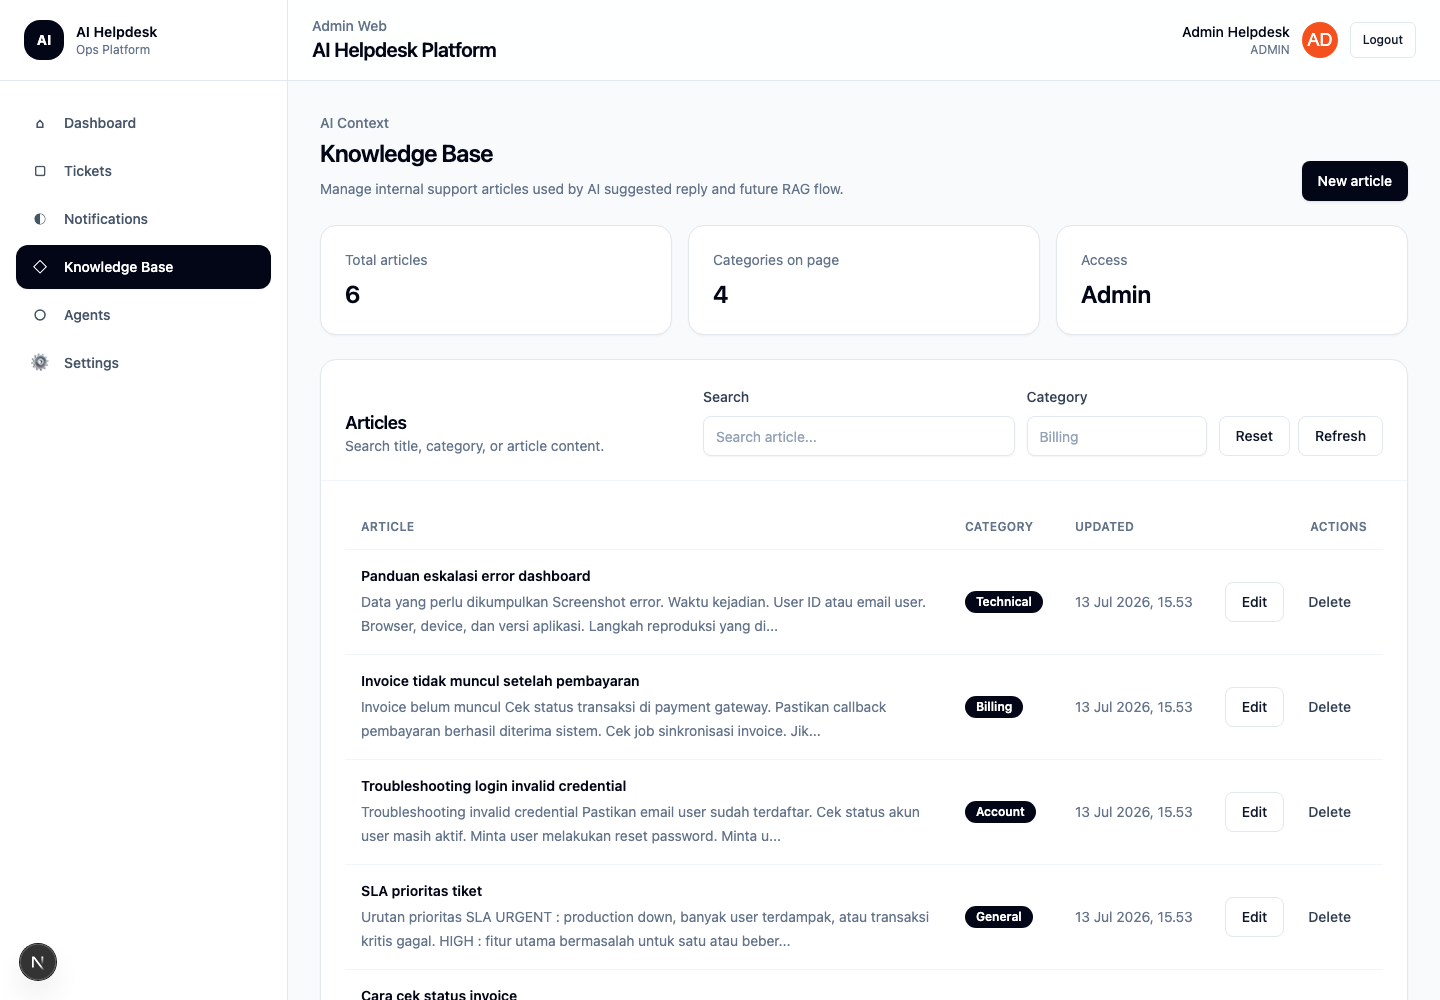1440x1000 pixels.
Task: Click the UPDATED column header
Action: pos(1104,527)
